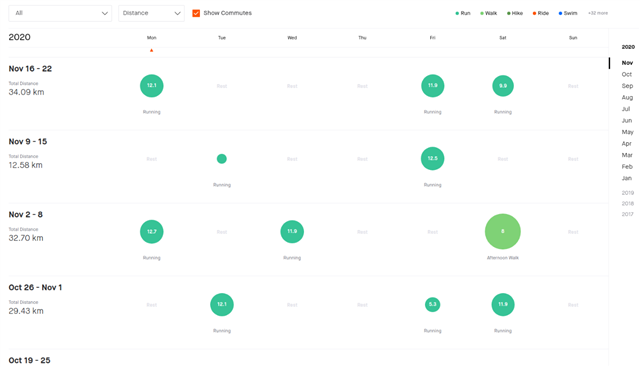Image resolution: width=640 pixels, height=367 pixels.
Task: Jump to Jun in month navigator
Action: (x=627, y=120)
